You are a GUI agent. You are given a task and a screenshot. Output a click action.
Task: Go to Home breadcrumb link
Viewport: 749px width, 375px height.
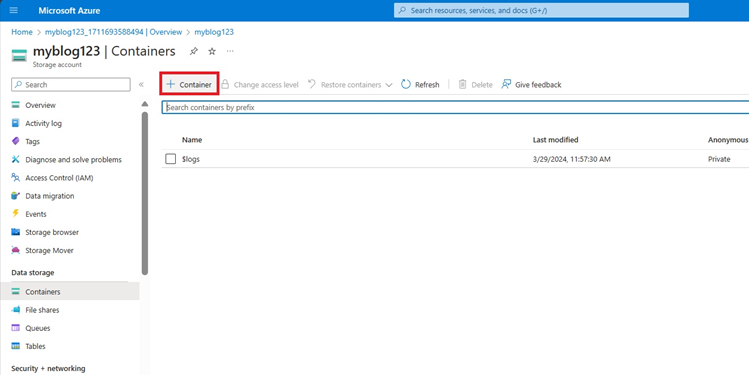pos(22,32)
